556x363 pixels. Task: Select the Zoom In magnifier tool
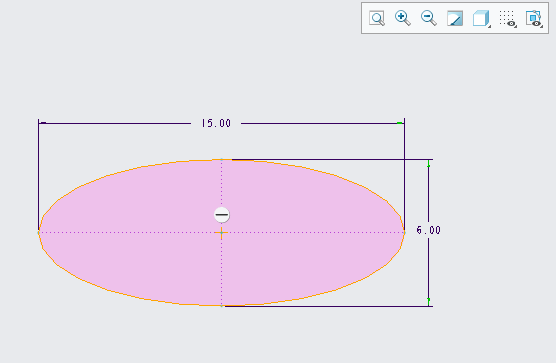[403, 18]
